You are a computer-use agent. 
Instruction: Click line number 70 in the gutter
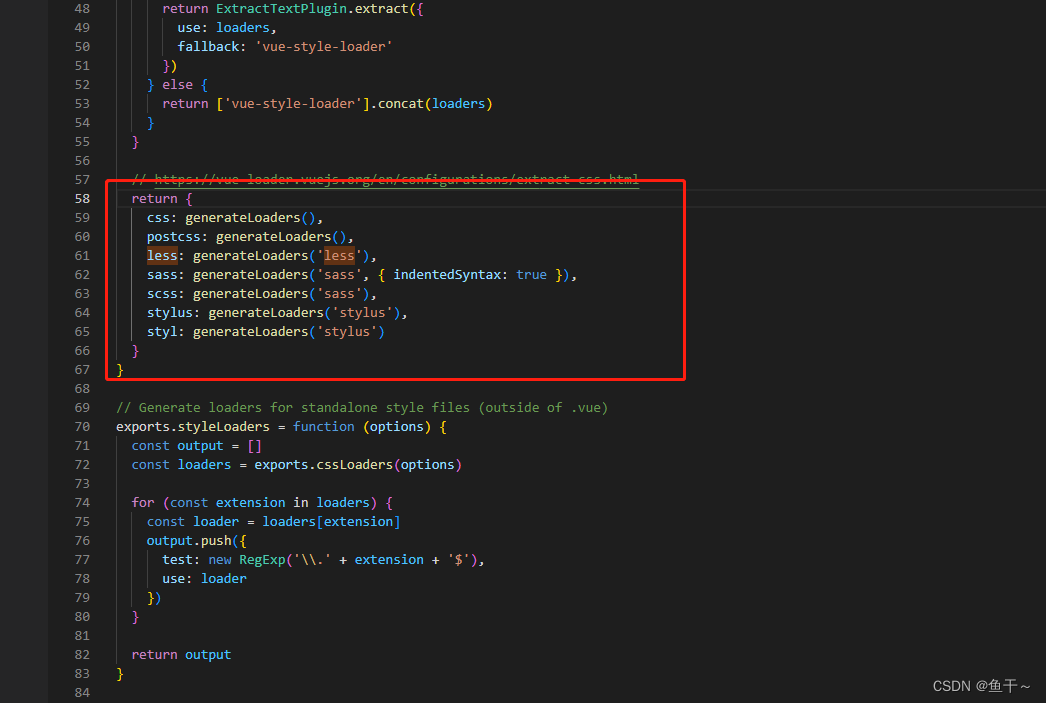pos(82,427)
